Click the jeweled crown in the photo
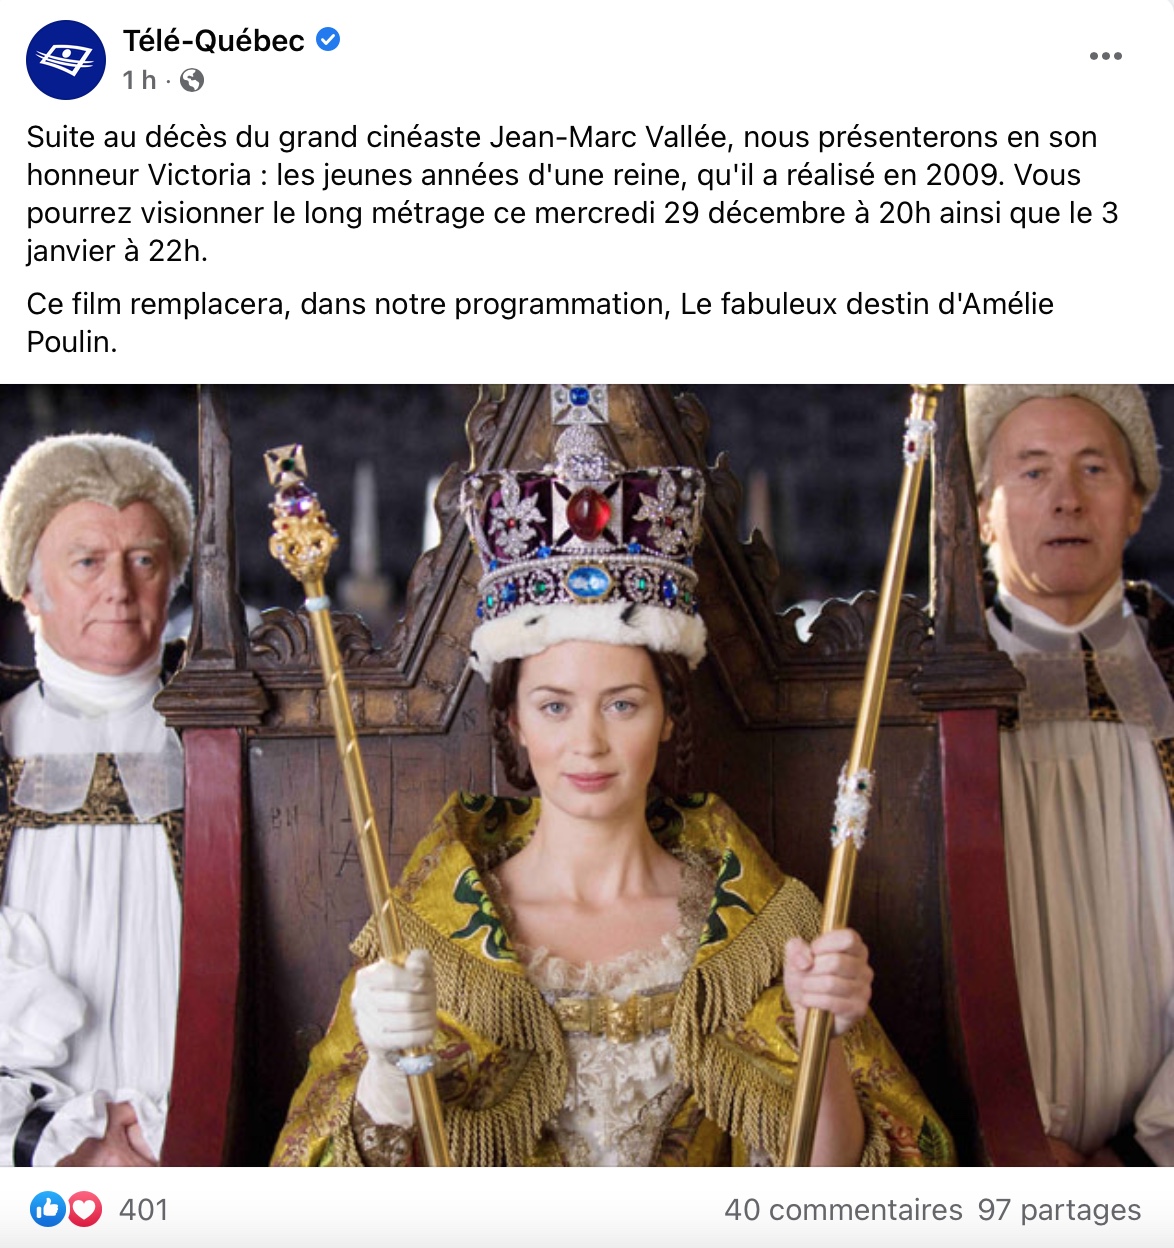The height and width of the screenshot is (1248, 1174). click(586, 528)
